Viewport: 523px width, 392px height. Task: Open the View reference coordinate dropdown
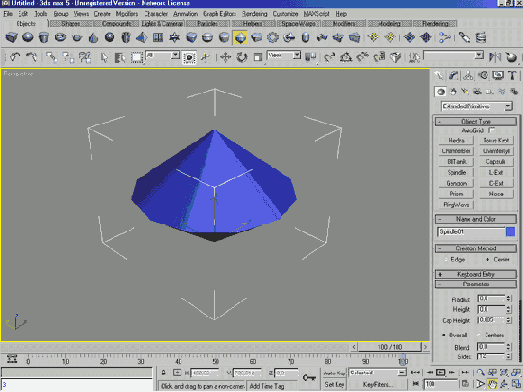pyautogui.click(x=284, y=56)
